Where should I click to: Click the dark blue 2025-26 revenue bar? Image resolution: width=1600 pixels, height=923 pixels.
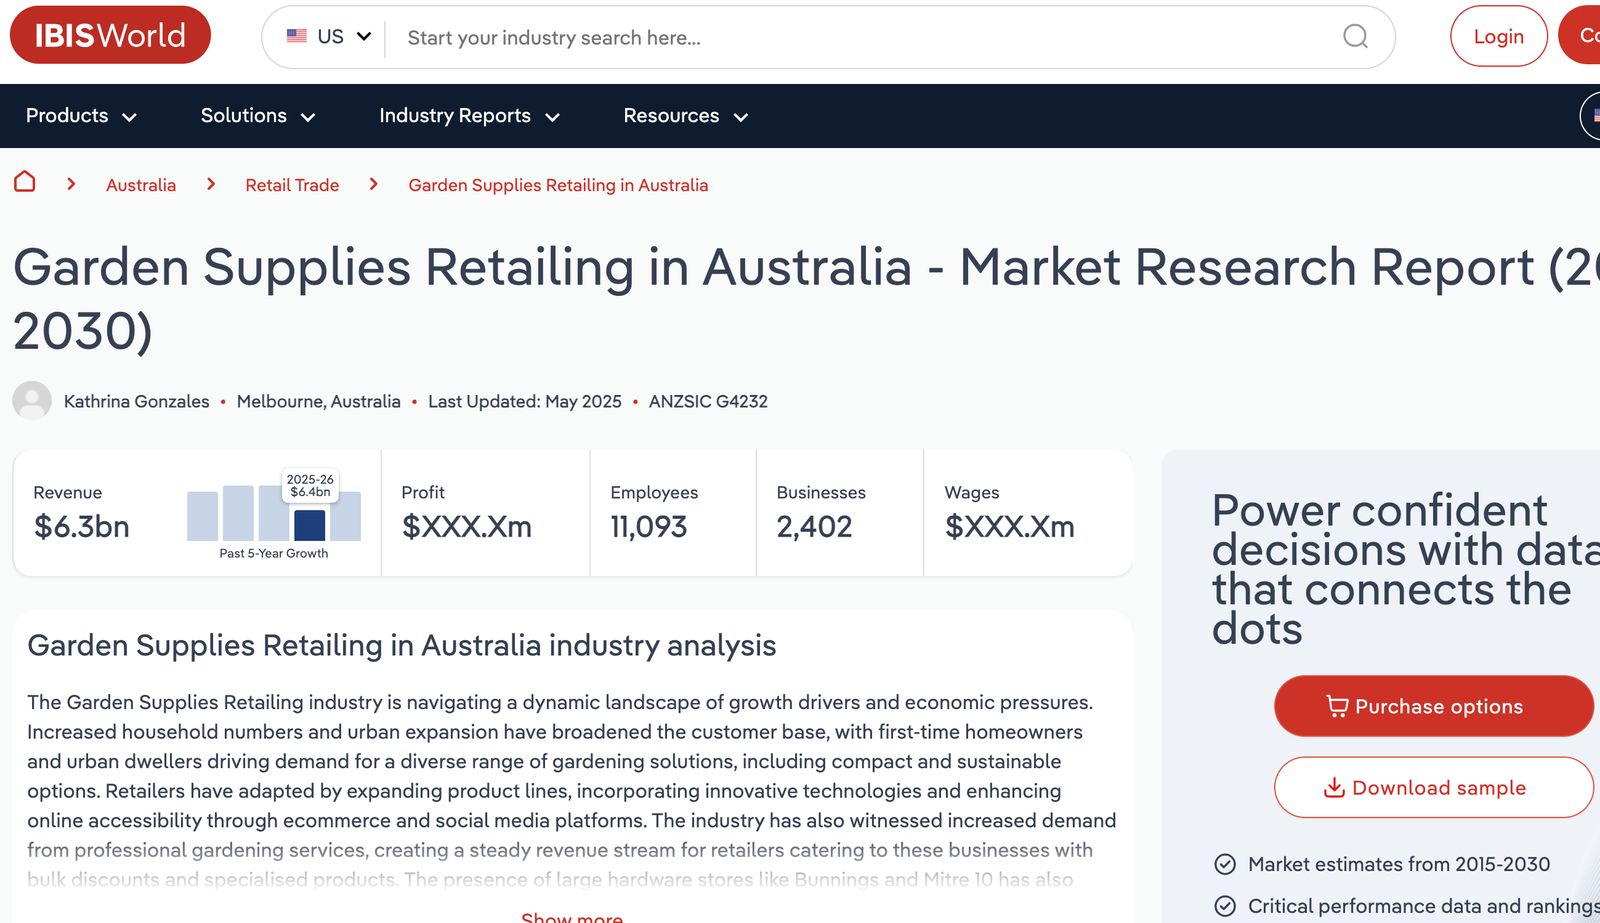pos(310,525)
